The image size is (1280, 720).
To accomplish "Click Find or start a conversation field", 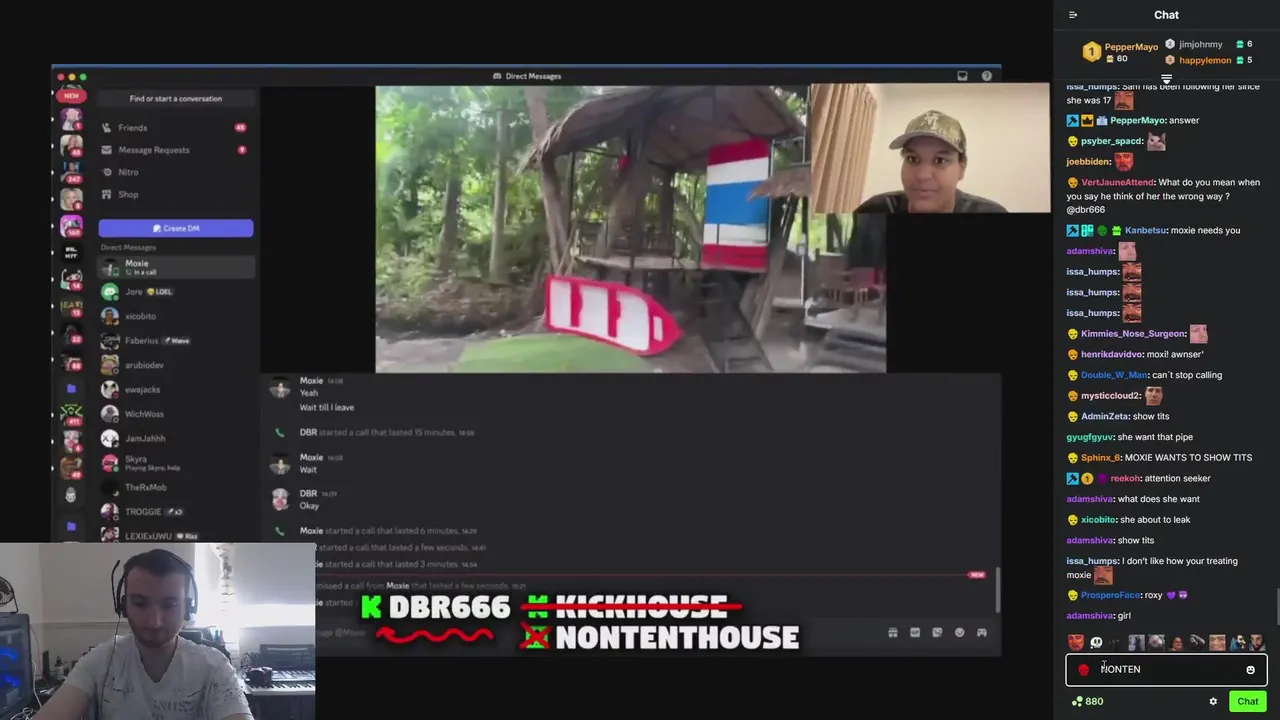I will click(x=176, y=98).
